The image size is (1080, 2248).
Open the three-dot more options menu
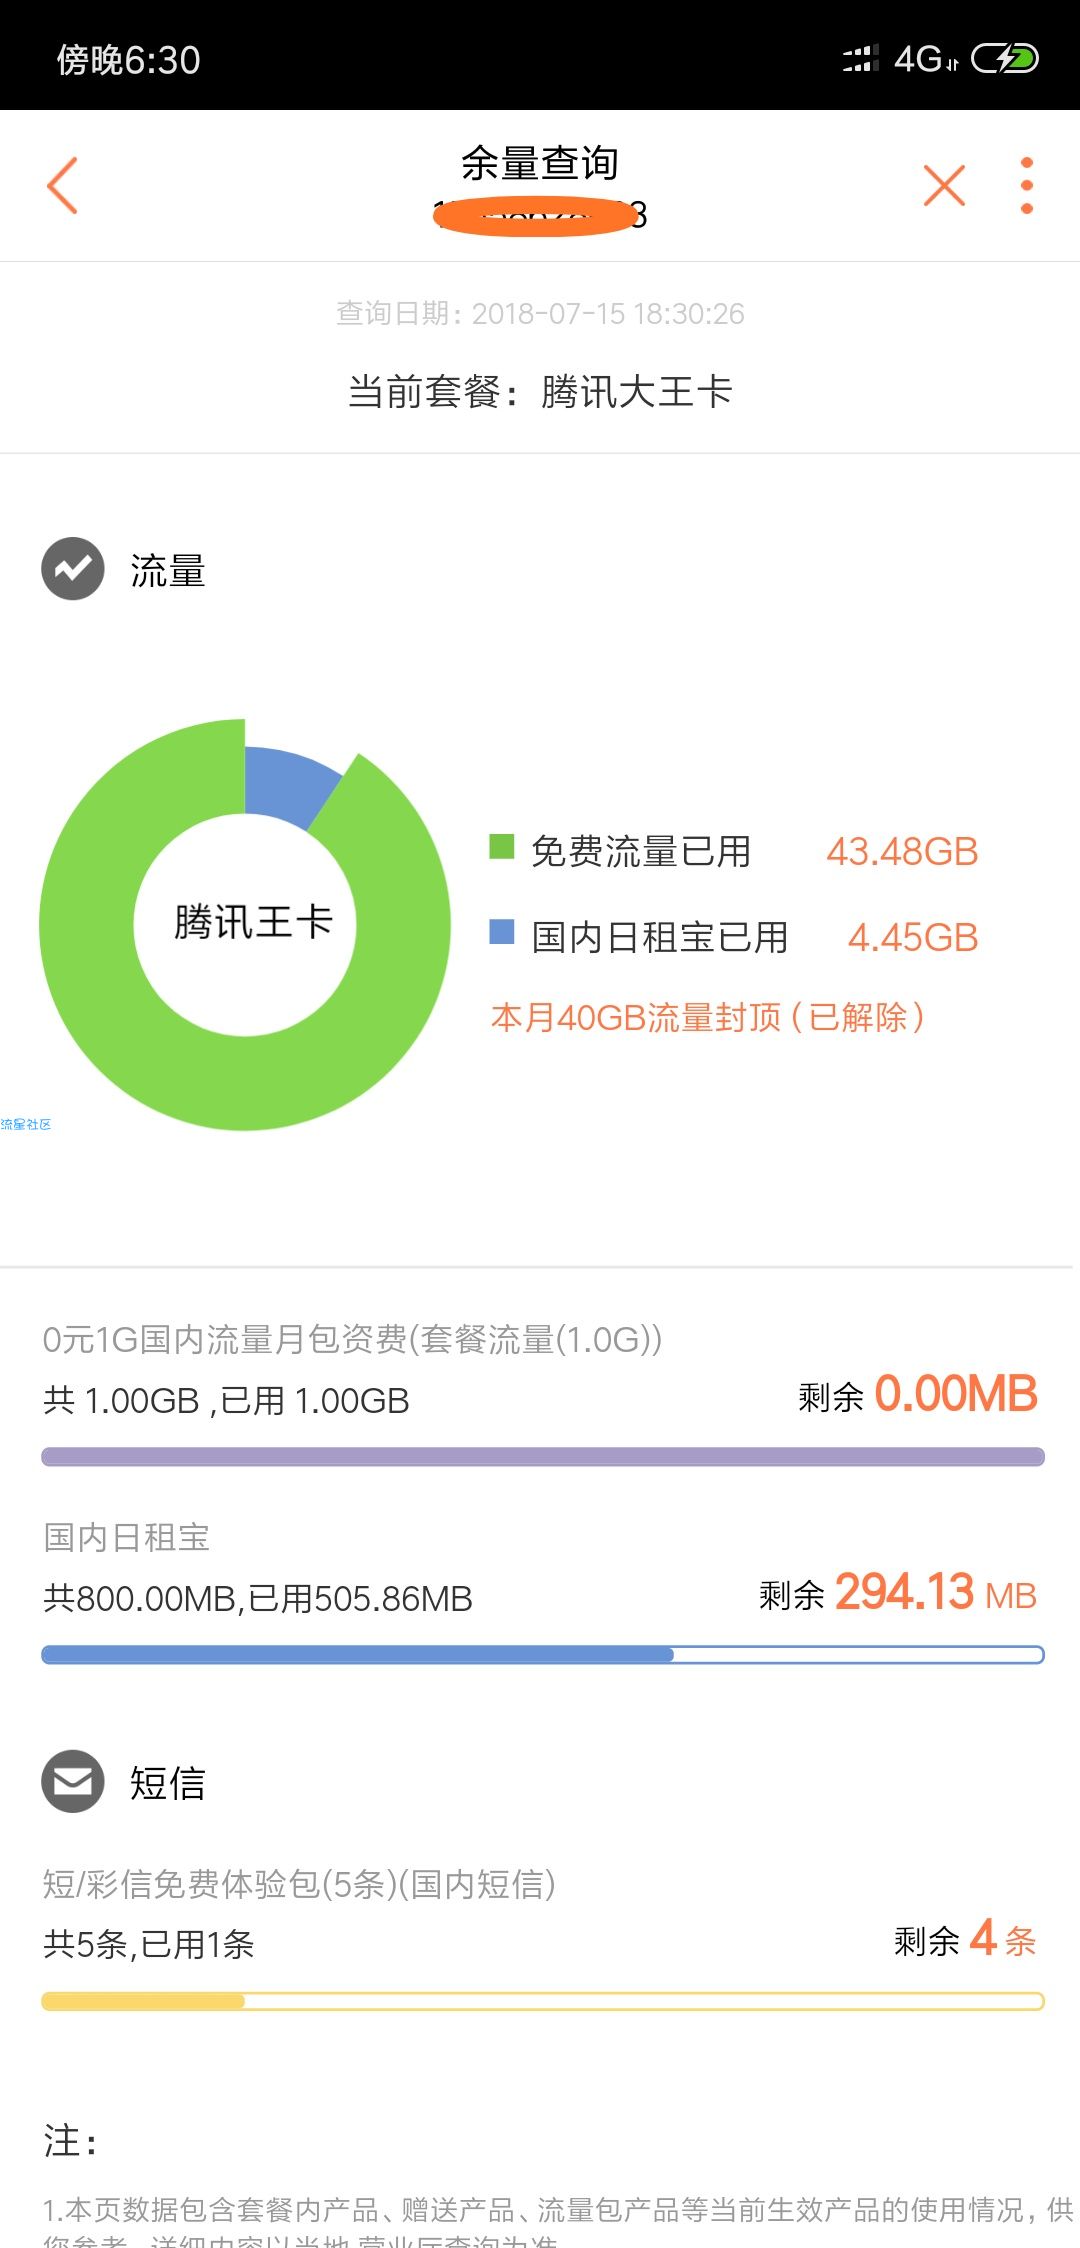pos(1026,186)
